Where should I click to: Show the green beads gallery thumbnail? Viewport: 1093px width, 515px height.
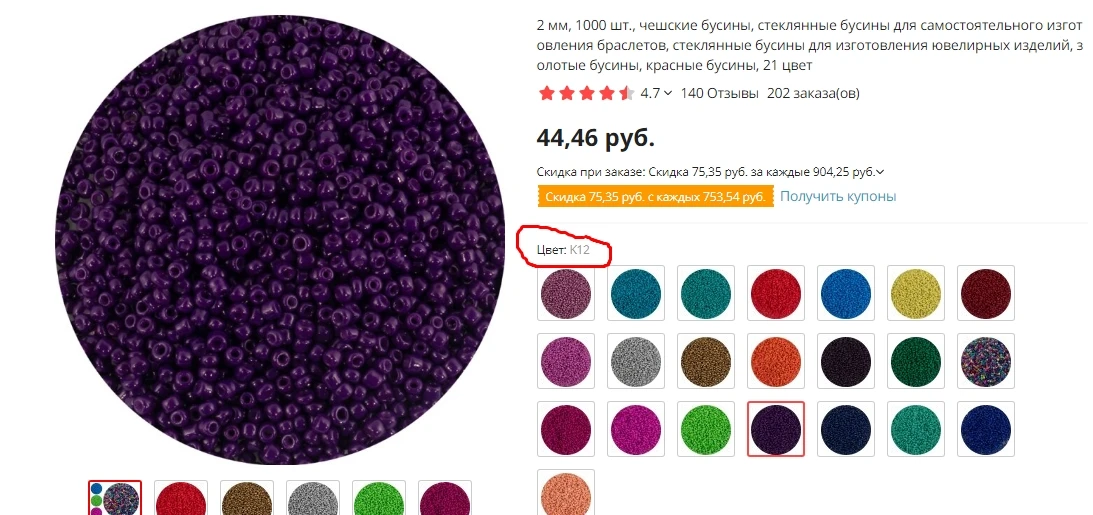(x=379, y=498)
